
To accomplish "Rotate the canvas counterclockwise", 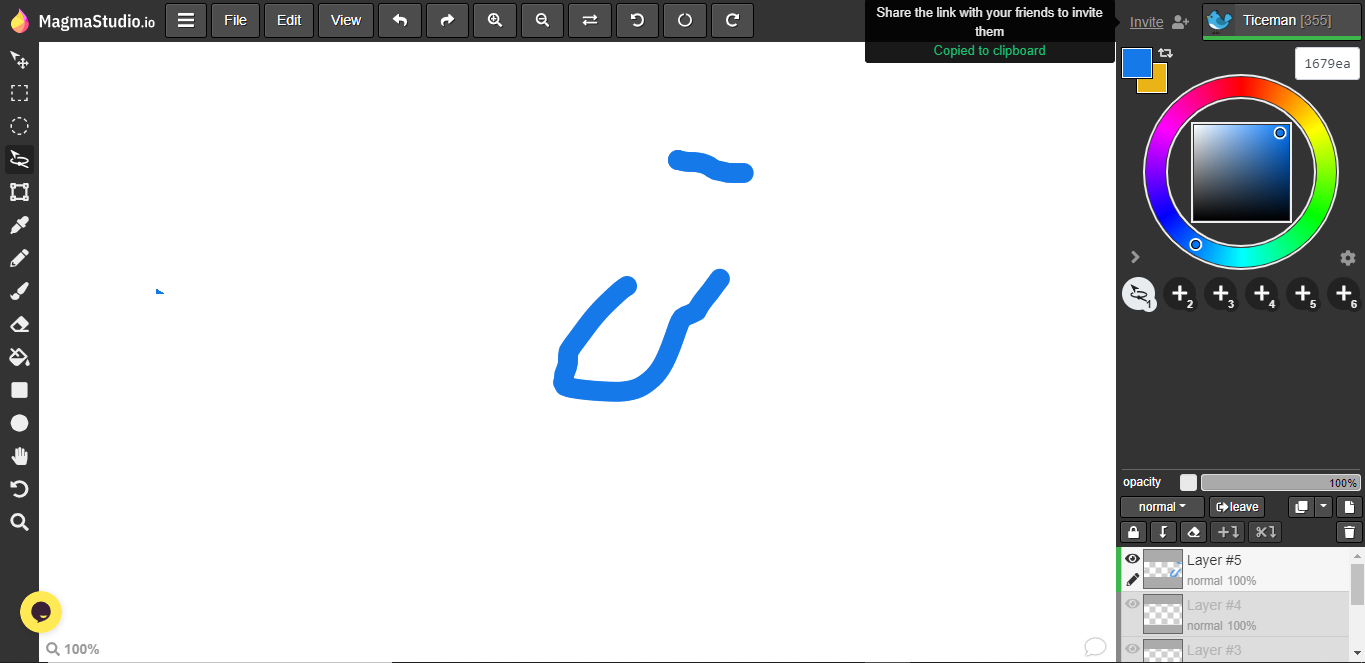I will pos(637,20).
